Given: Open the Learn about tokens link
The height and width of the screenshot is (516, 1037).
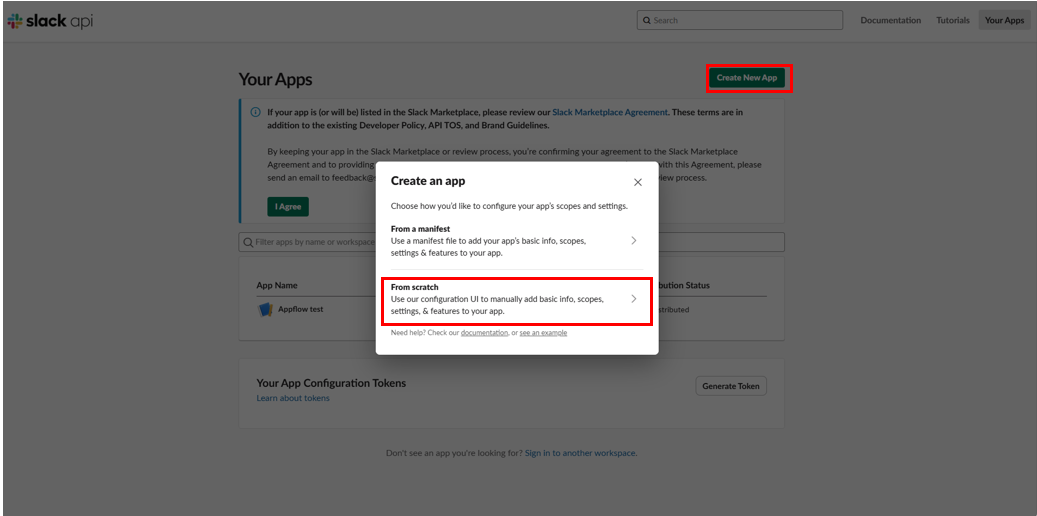Looking at the screenshot, I should coord(293,398).
